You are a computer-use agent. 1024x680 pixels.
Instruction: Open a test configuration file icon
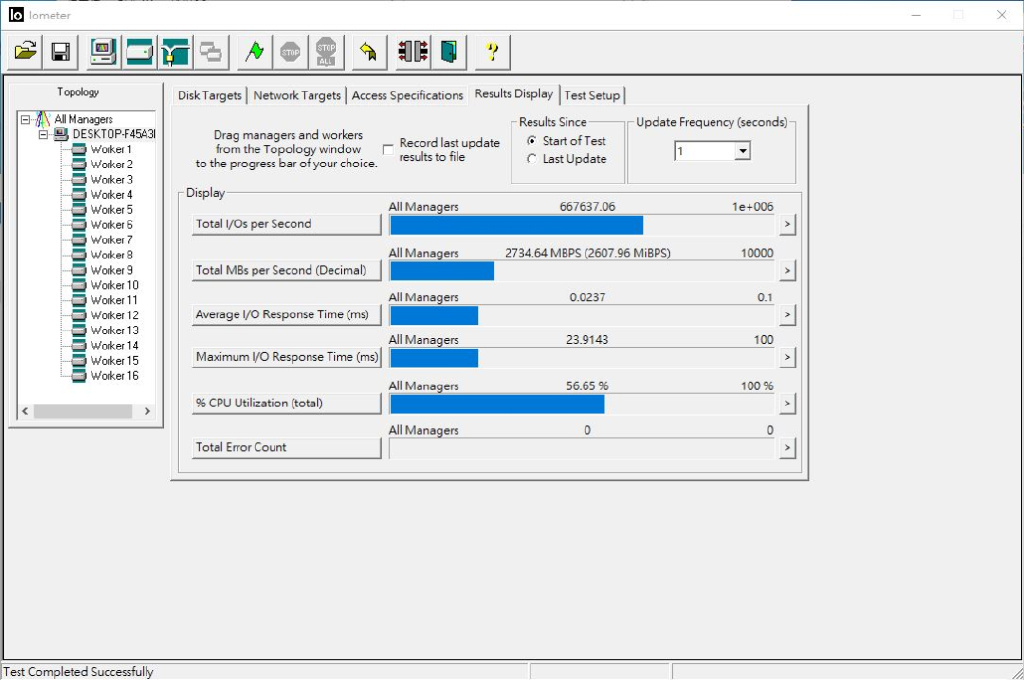[x=26, y=51]
